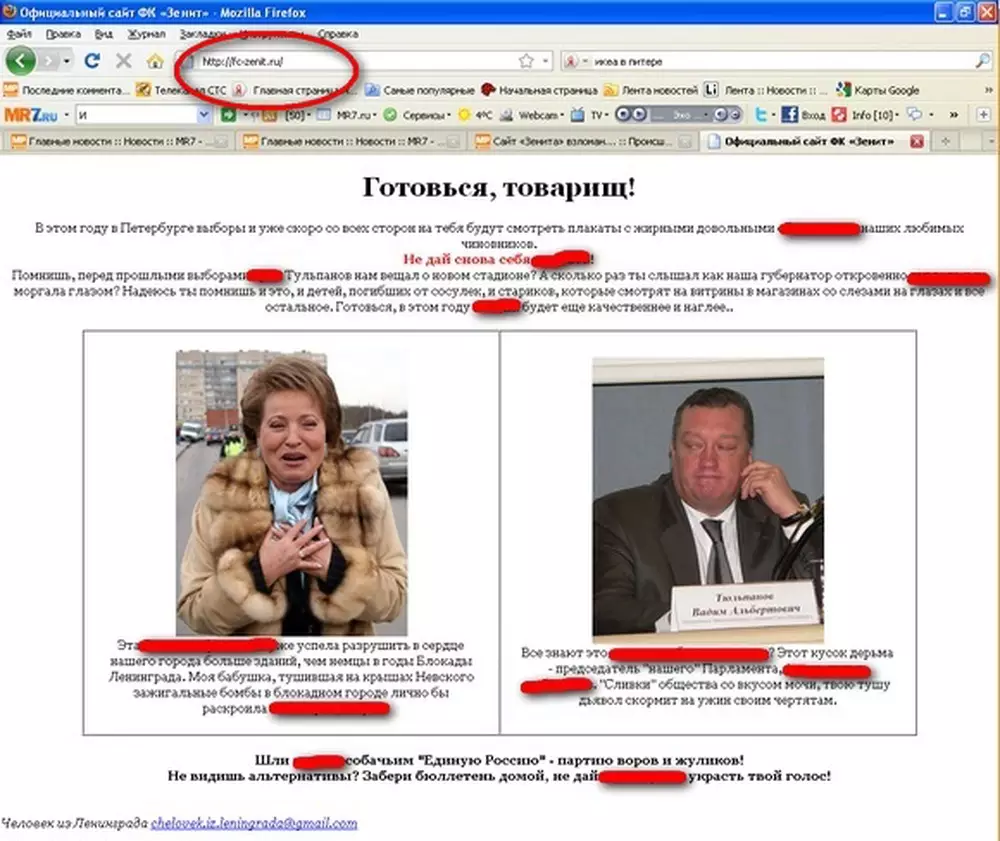Open the Twitter toolbar icon

[761, 115]
